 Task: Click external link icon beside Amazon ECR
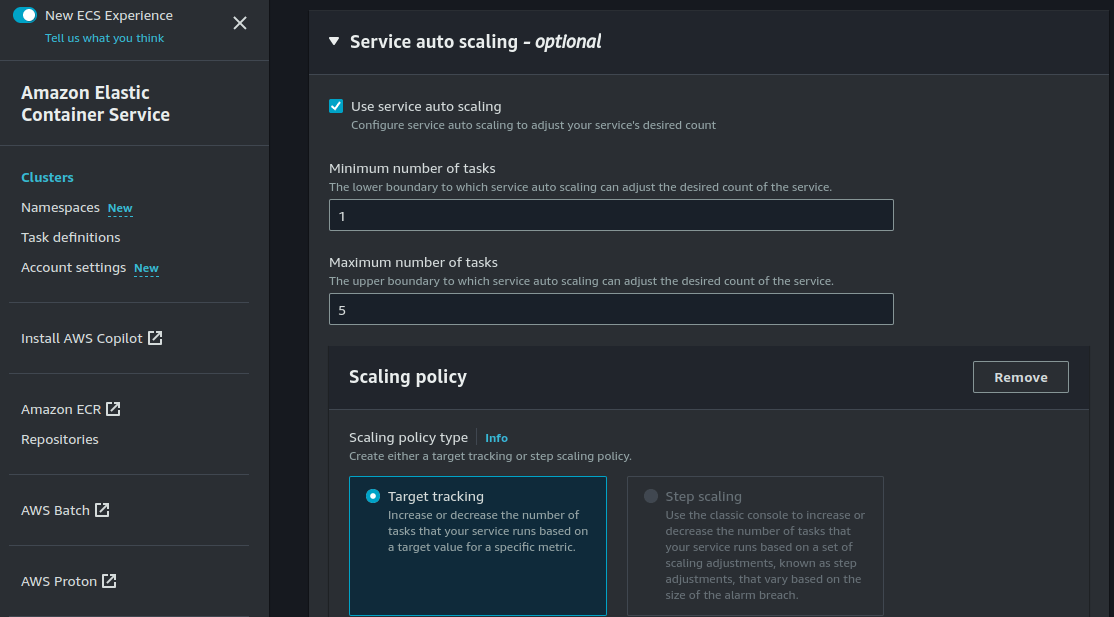[x=113, y=409]
